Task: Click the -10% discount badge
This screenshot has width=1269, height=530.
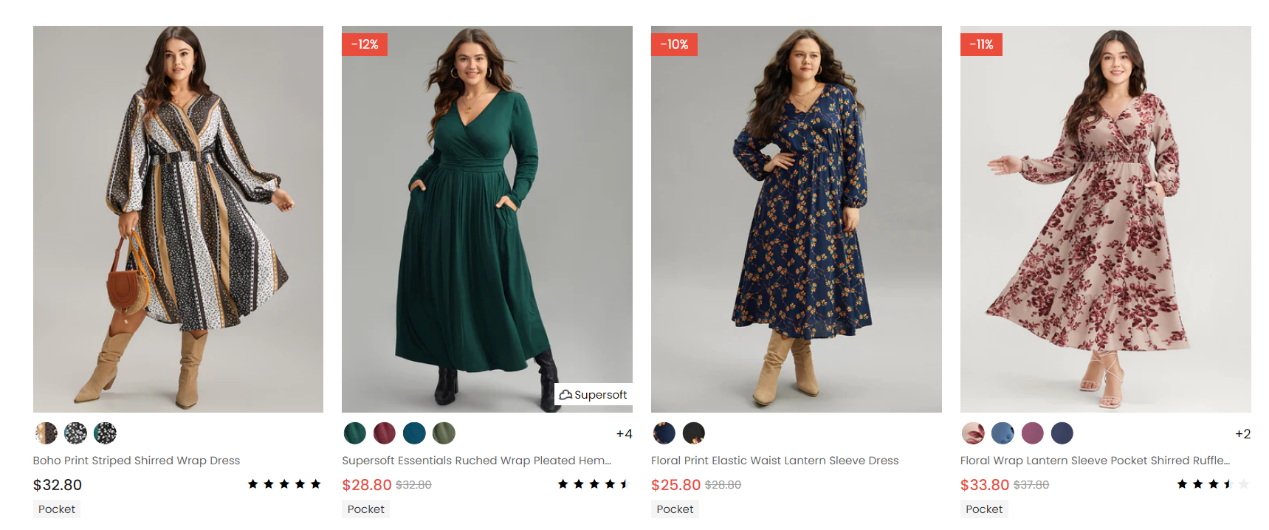Action: point(673,45)
